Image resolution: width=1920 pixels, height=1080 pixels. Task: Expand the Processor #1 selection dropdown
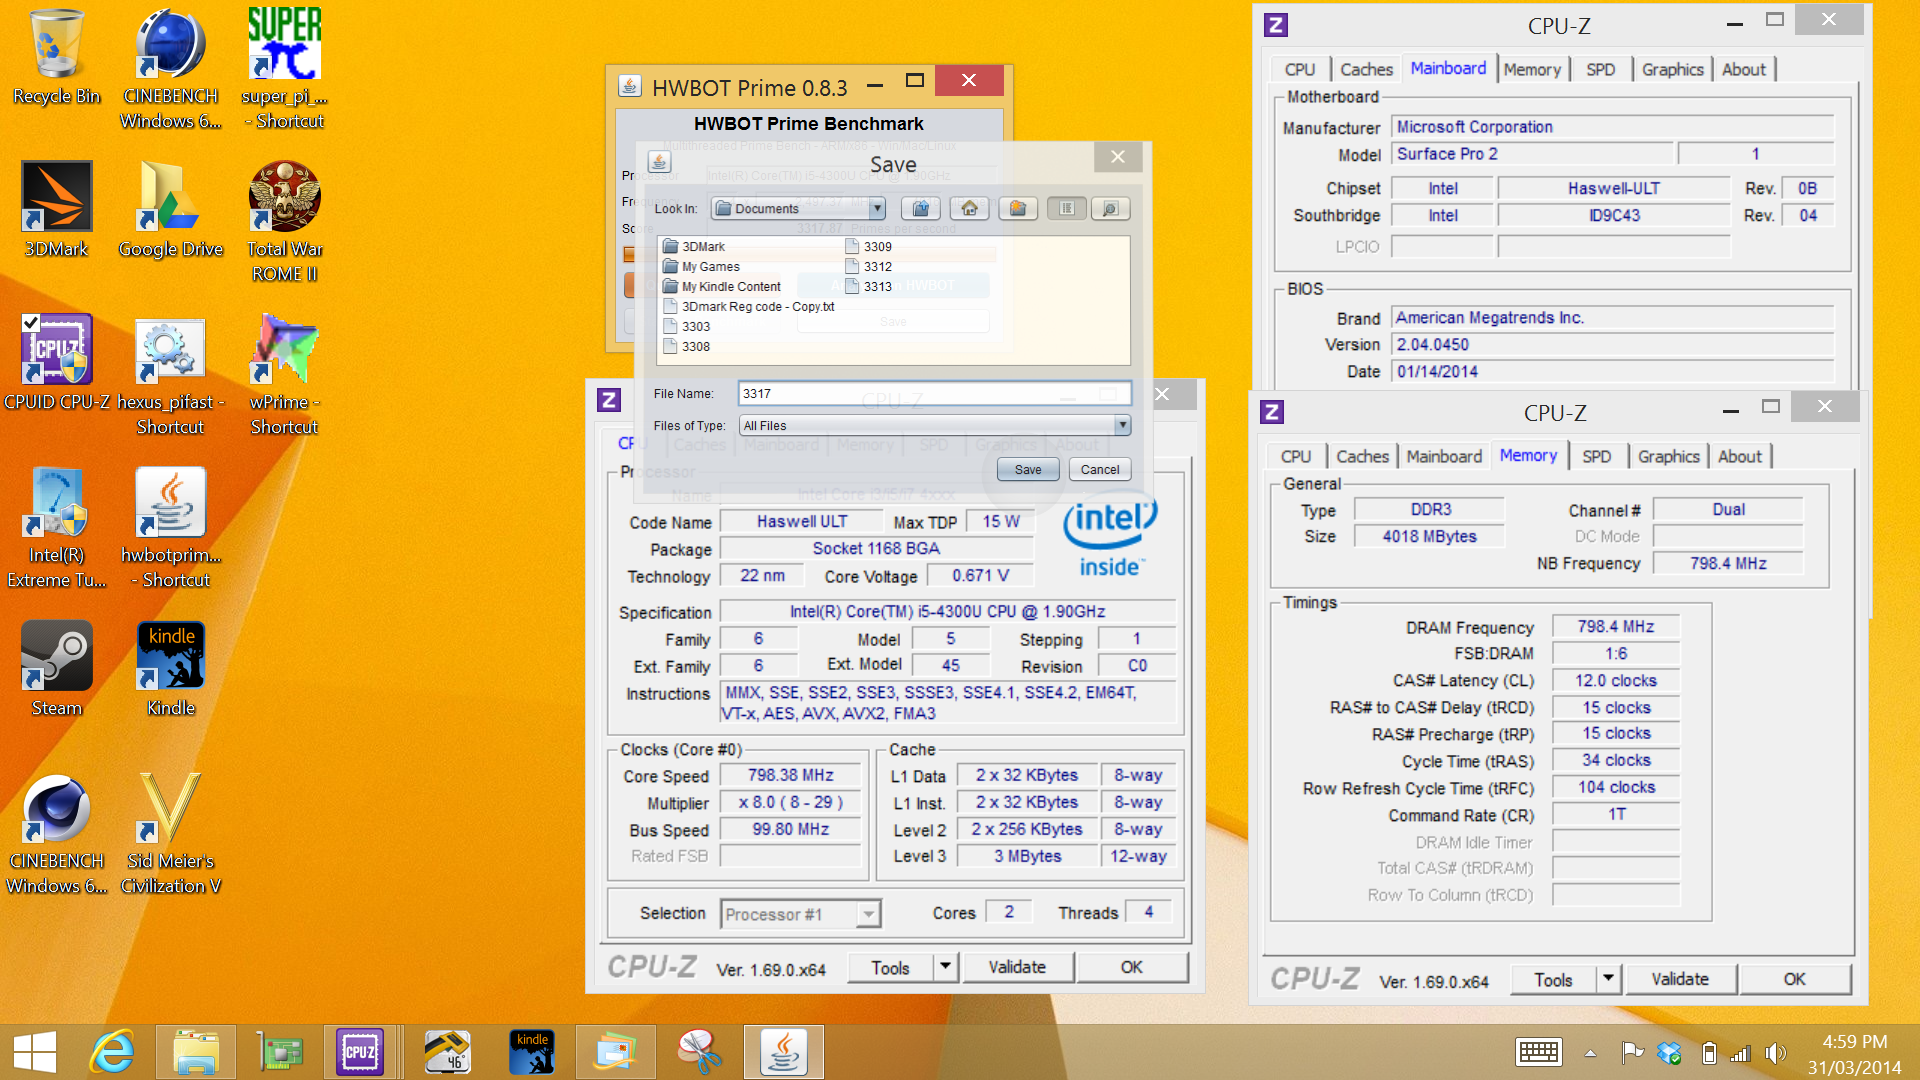(x=869, y=914)
